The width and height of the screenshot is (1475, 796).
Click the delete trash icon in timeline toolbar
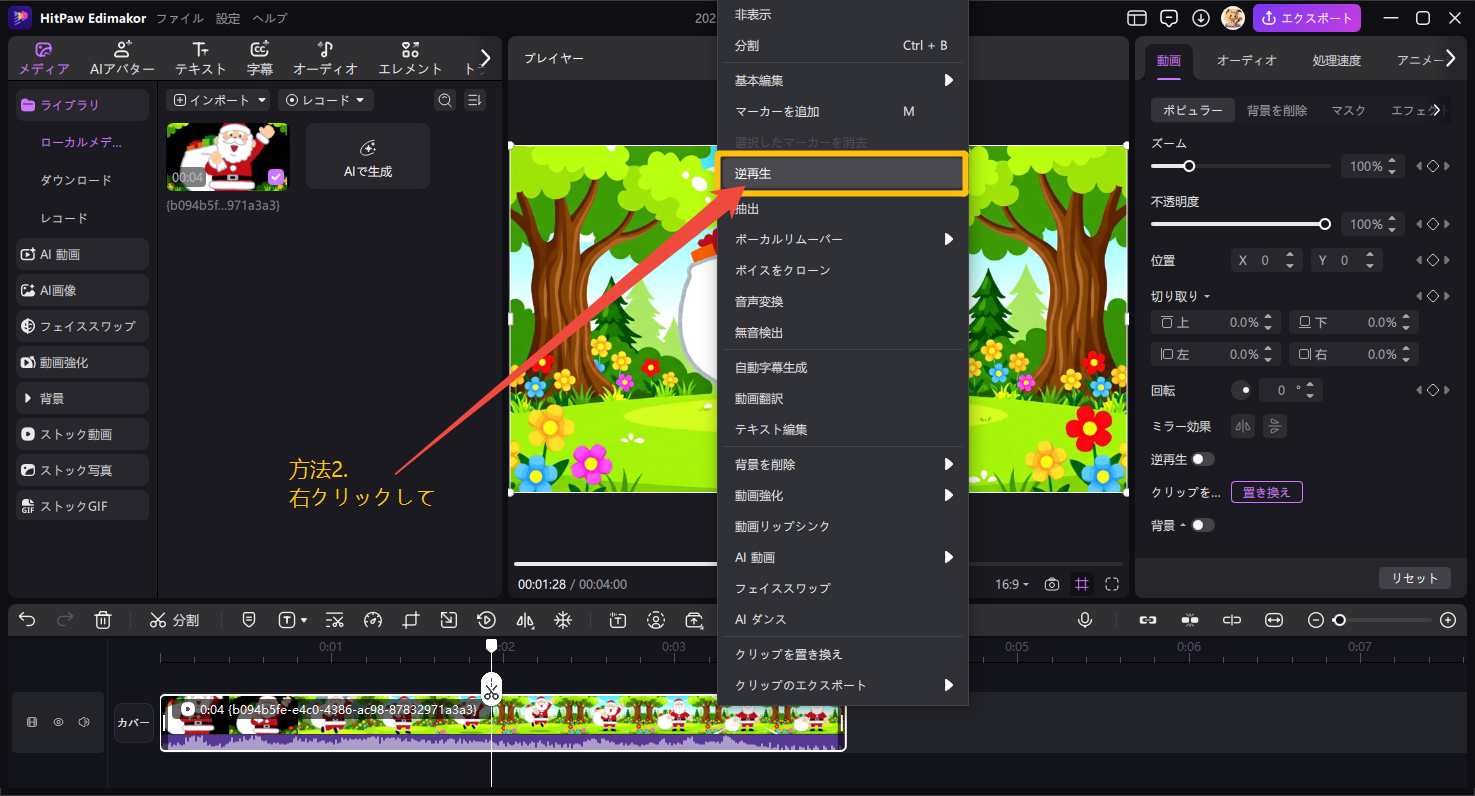[x=102, y=620]
